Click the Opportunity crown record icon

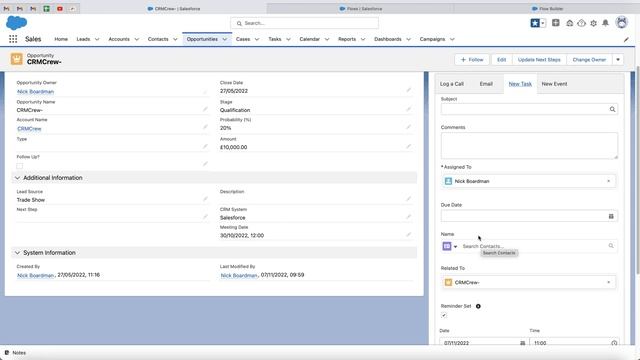click(17, 59)
